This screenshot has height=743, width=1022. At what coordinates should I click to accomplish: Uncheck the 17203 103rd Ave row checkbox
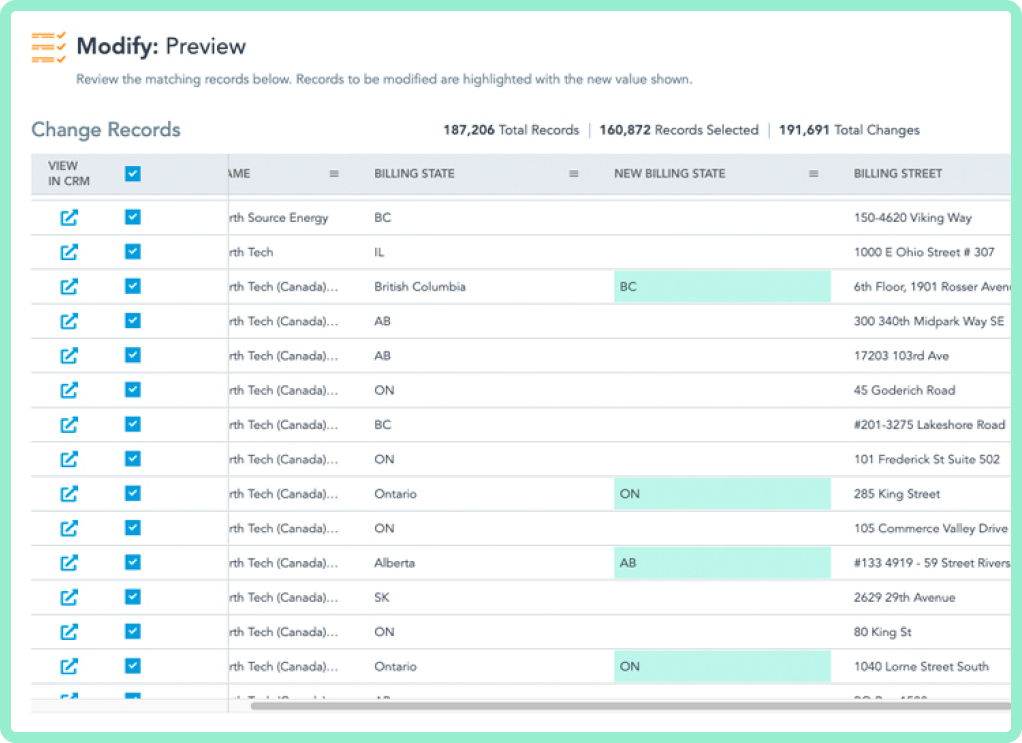pos(133,355)
